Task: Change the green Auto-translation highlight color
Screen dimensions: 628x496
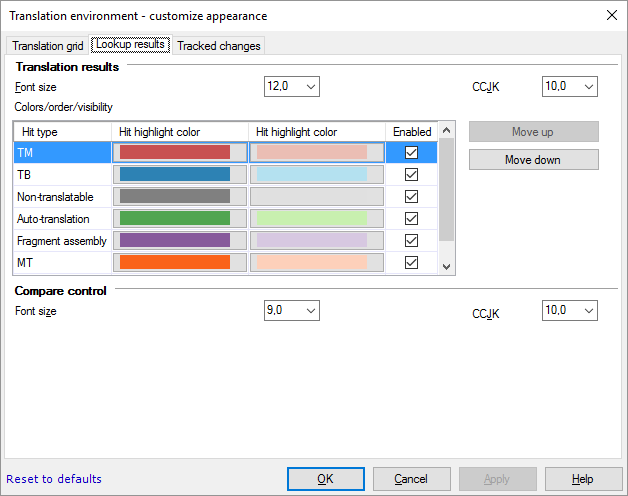Action: click(x=180, y=218)
